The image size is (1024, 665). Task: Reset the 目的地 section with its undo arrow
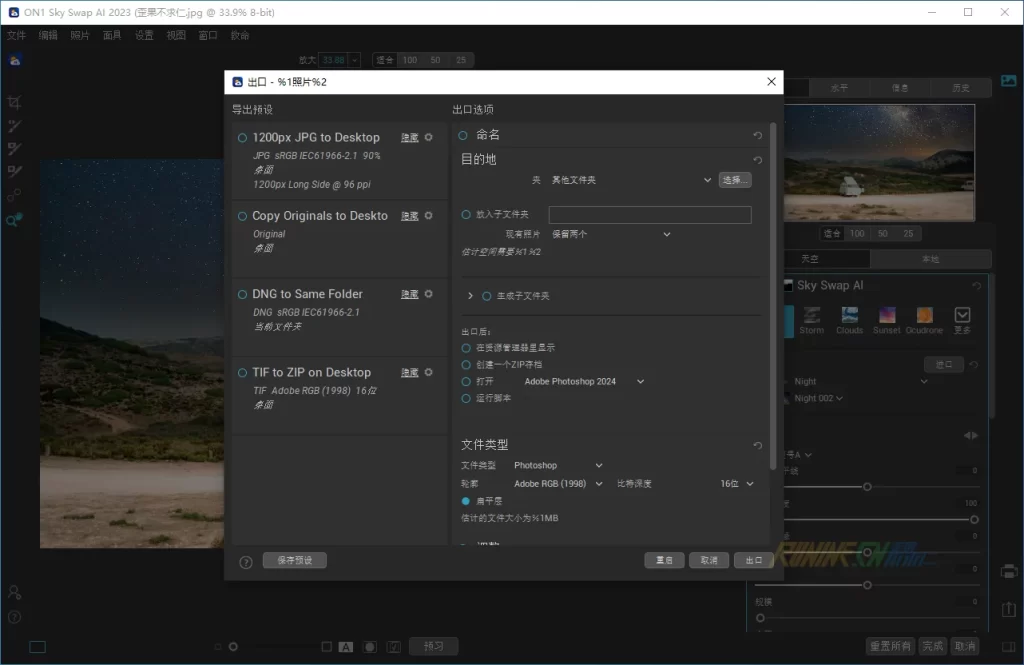coord(757,160)
